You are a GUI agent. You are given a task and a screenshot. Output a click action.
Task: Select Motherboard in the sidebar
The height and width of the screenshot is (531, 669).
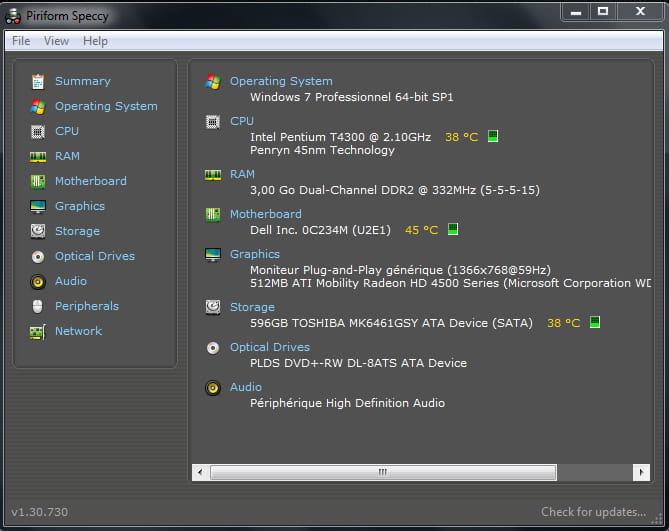click(91, 181)
